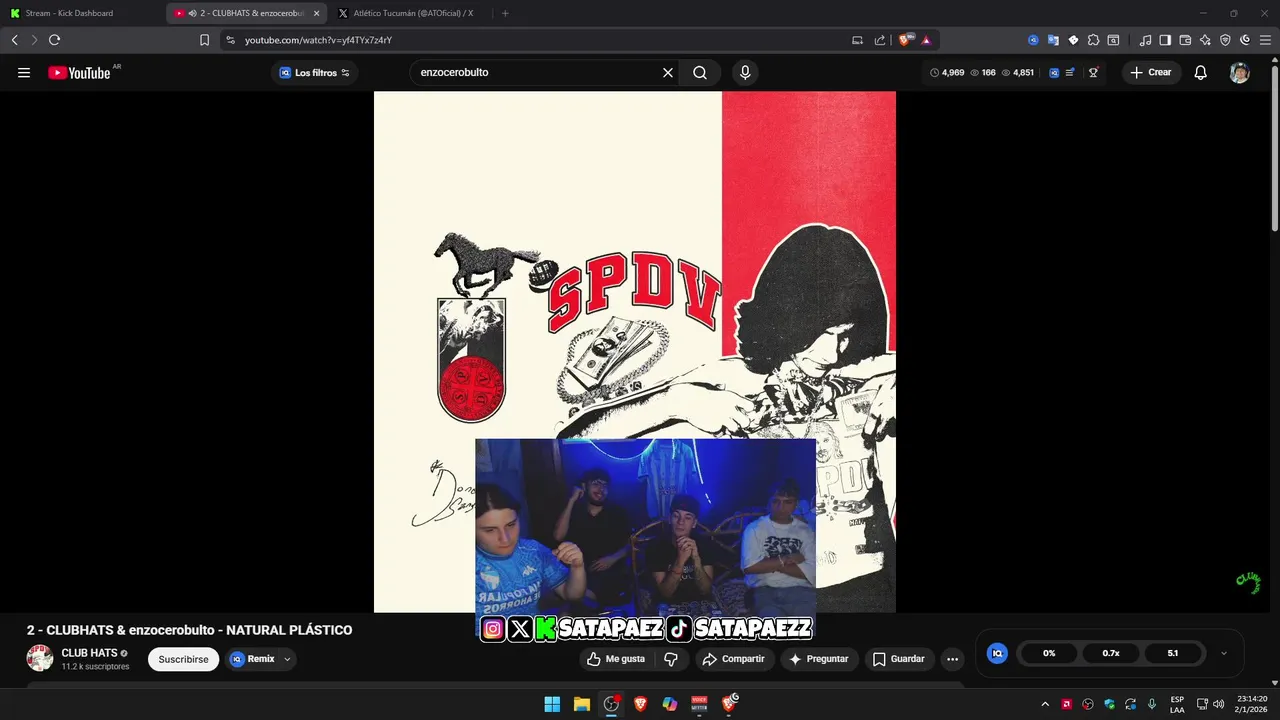The height and width of the screenshot is (720, 1280).
Task: Open Brave VPN shield icon
Action: [x=1225, y=40]
